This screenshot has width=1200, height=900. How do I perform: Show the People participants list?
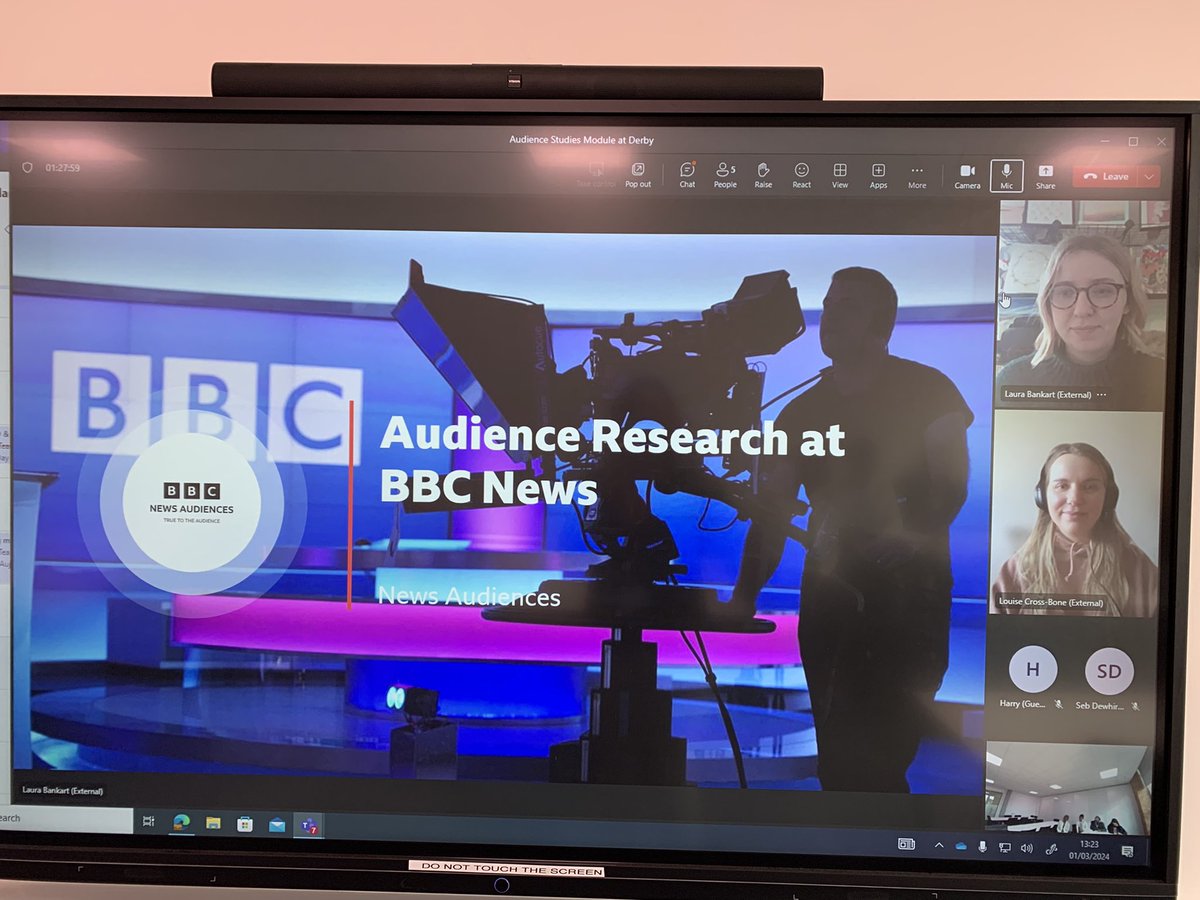(725, 174)
